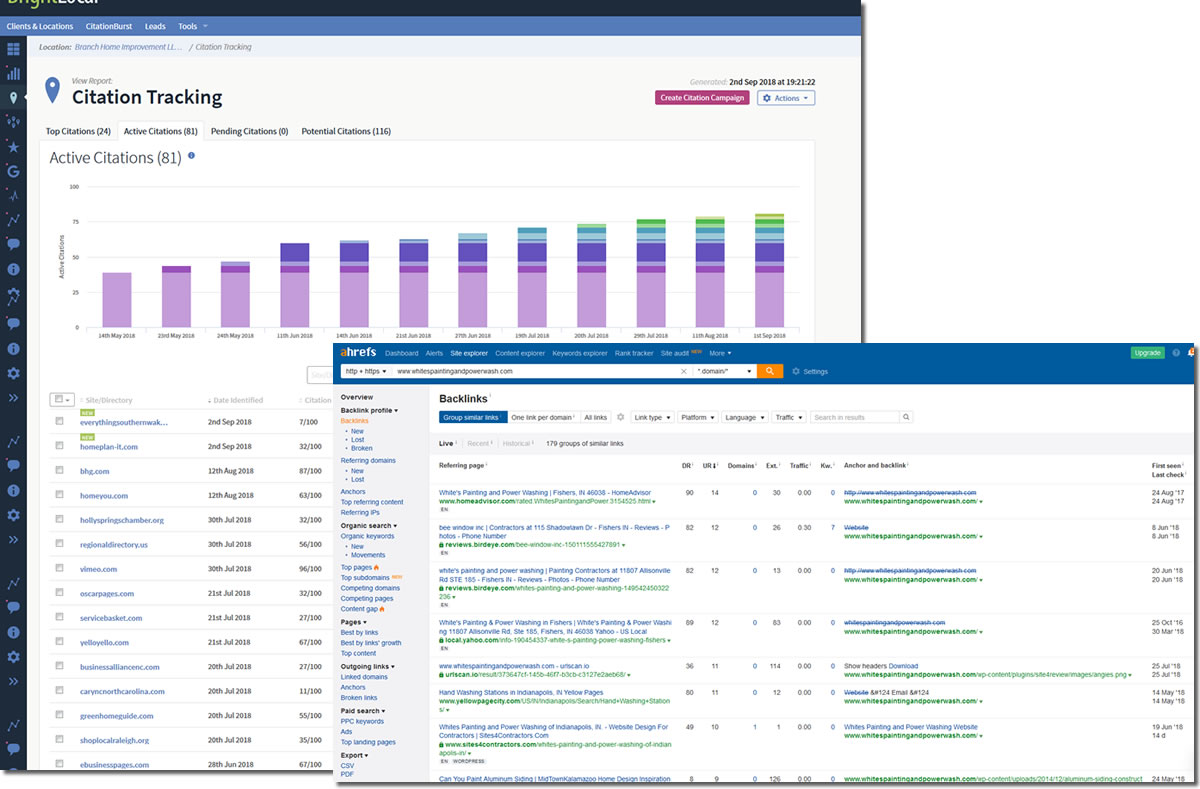1200x789 pixels.
Task: Select the map pin icon in BrightLocal sidebar
Action: pyautogui.click(x=14, y=98)
